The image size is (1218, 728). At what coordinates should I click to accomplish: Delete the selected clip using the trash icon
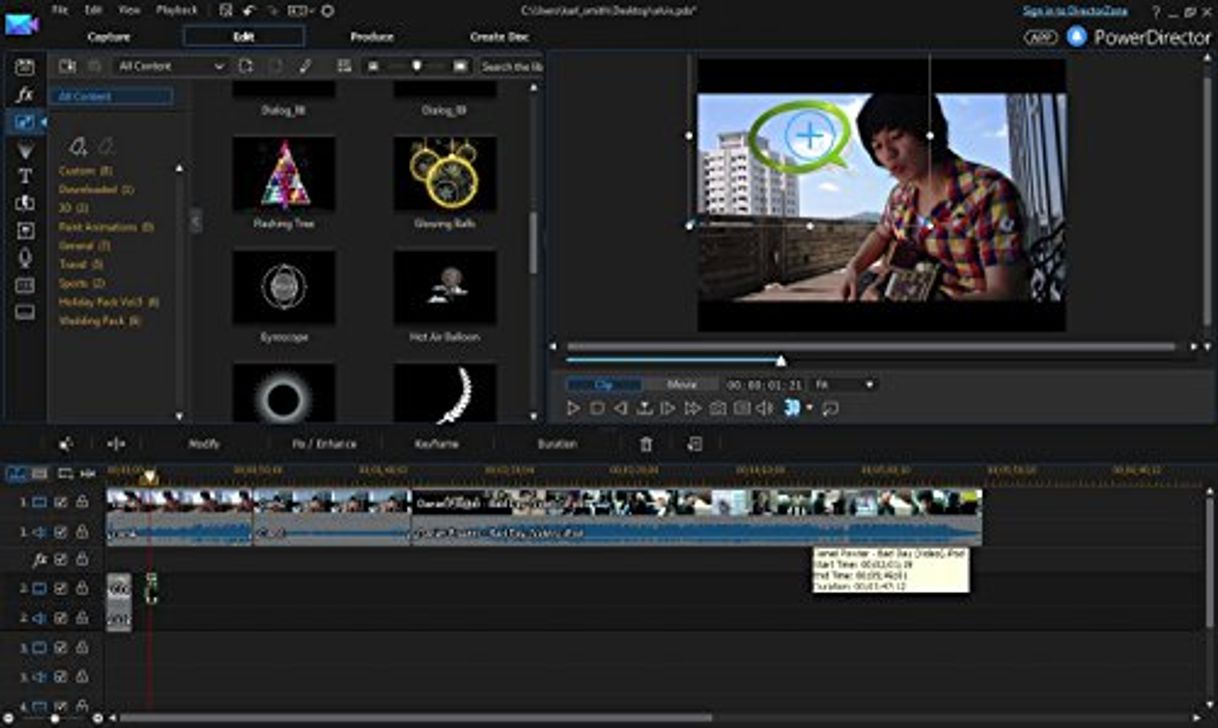pyautogui.click(x=648, y=443)
